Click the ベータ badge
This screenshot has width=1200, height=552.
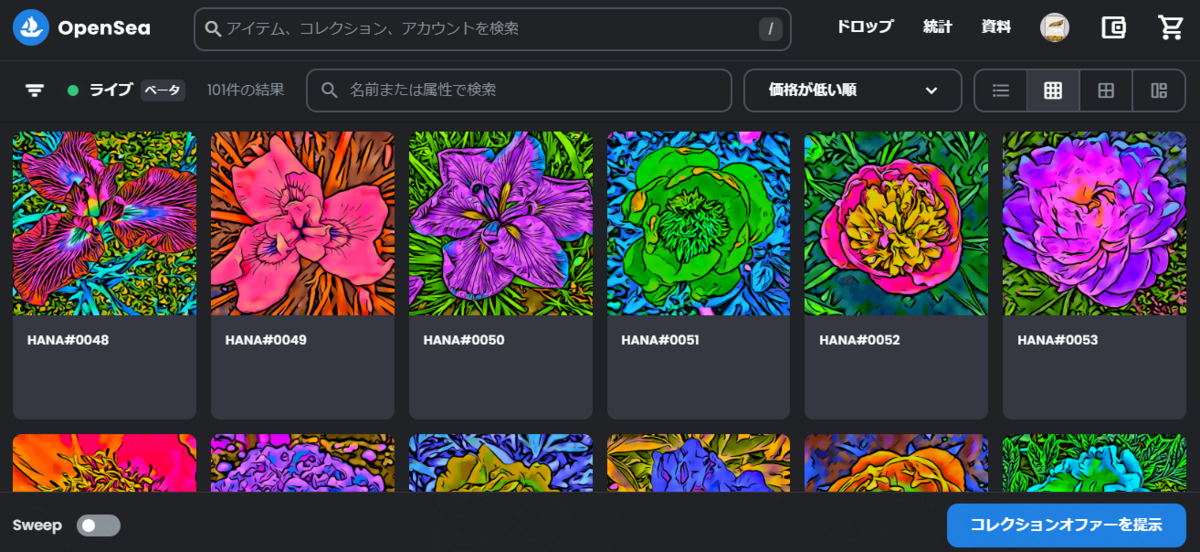point(163,90)
